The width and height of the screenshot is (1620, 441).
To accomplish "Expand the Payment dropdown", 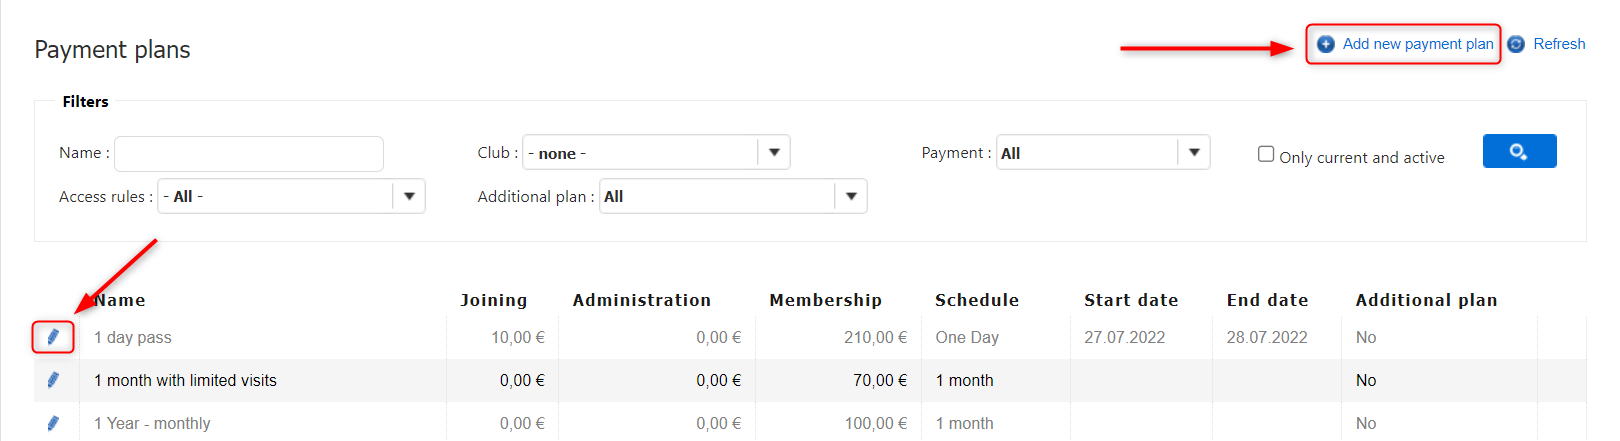I will click(1194, 153).
